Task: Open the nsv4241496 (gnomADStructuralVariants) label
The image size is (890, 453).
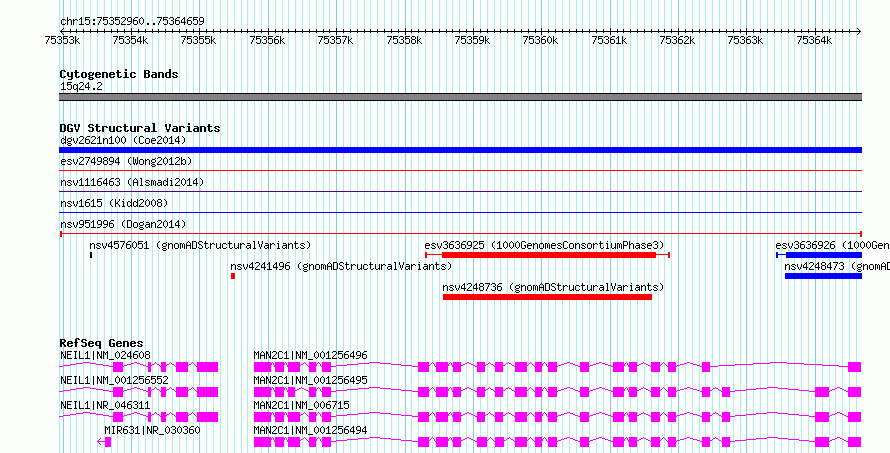Action: tap(341, 266)
